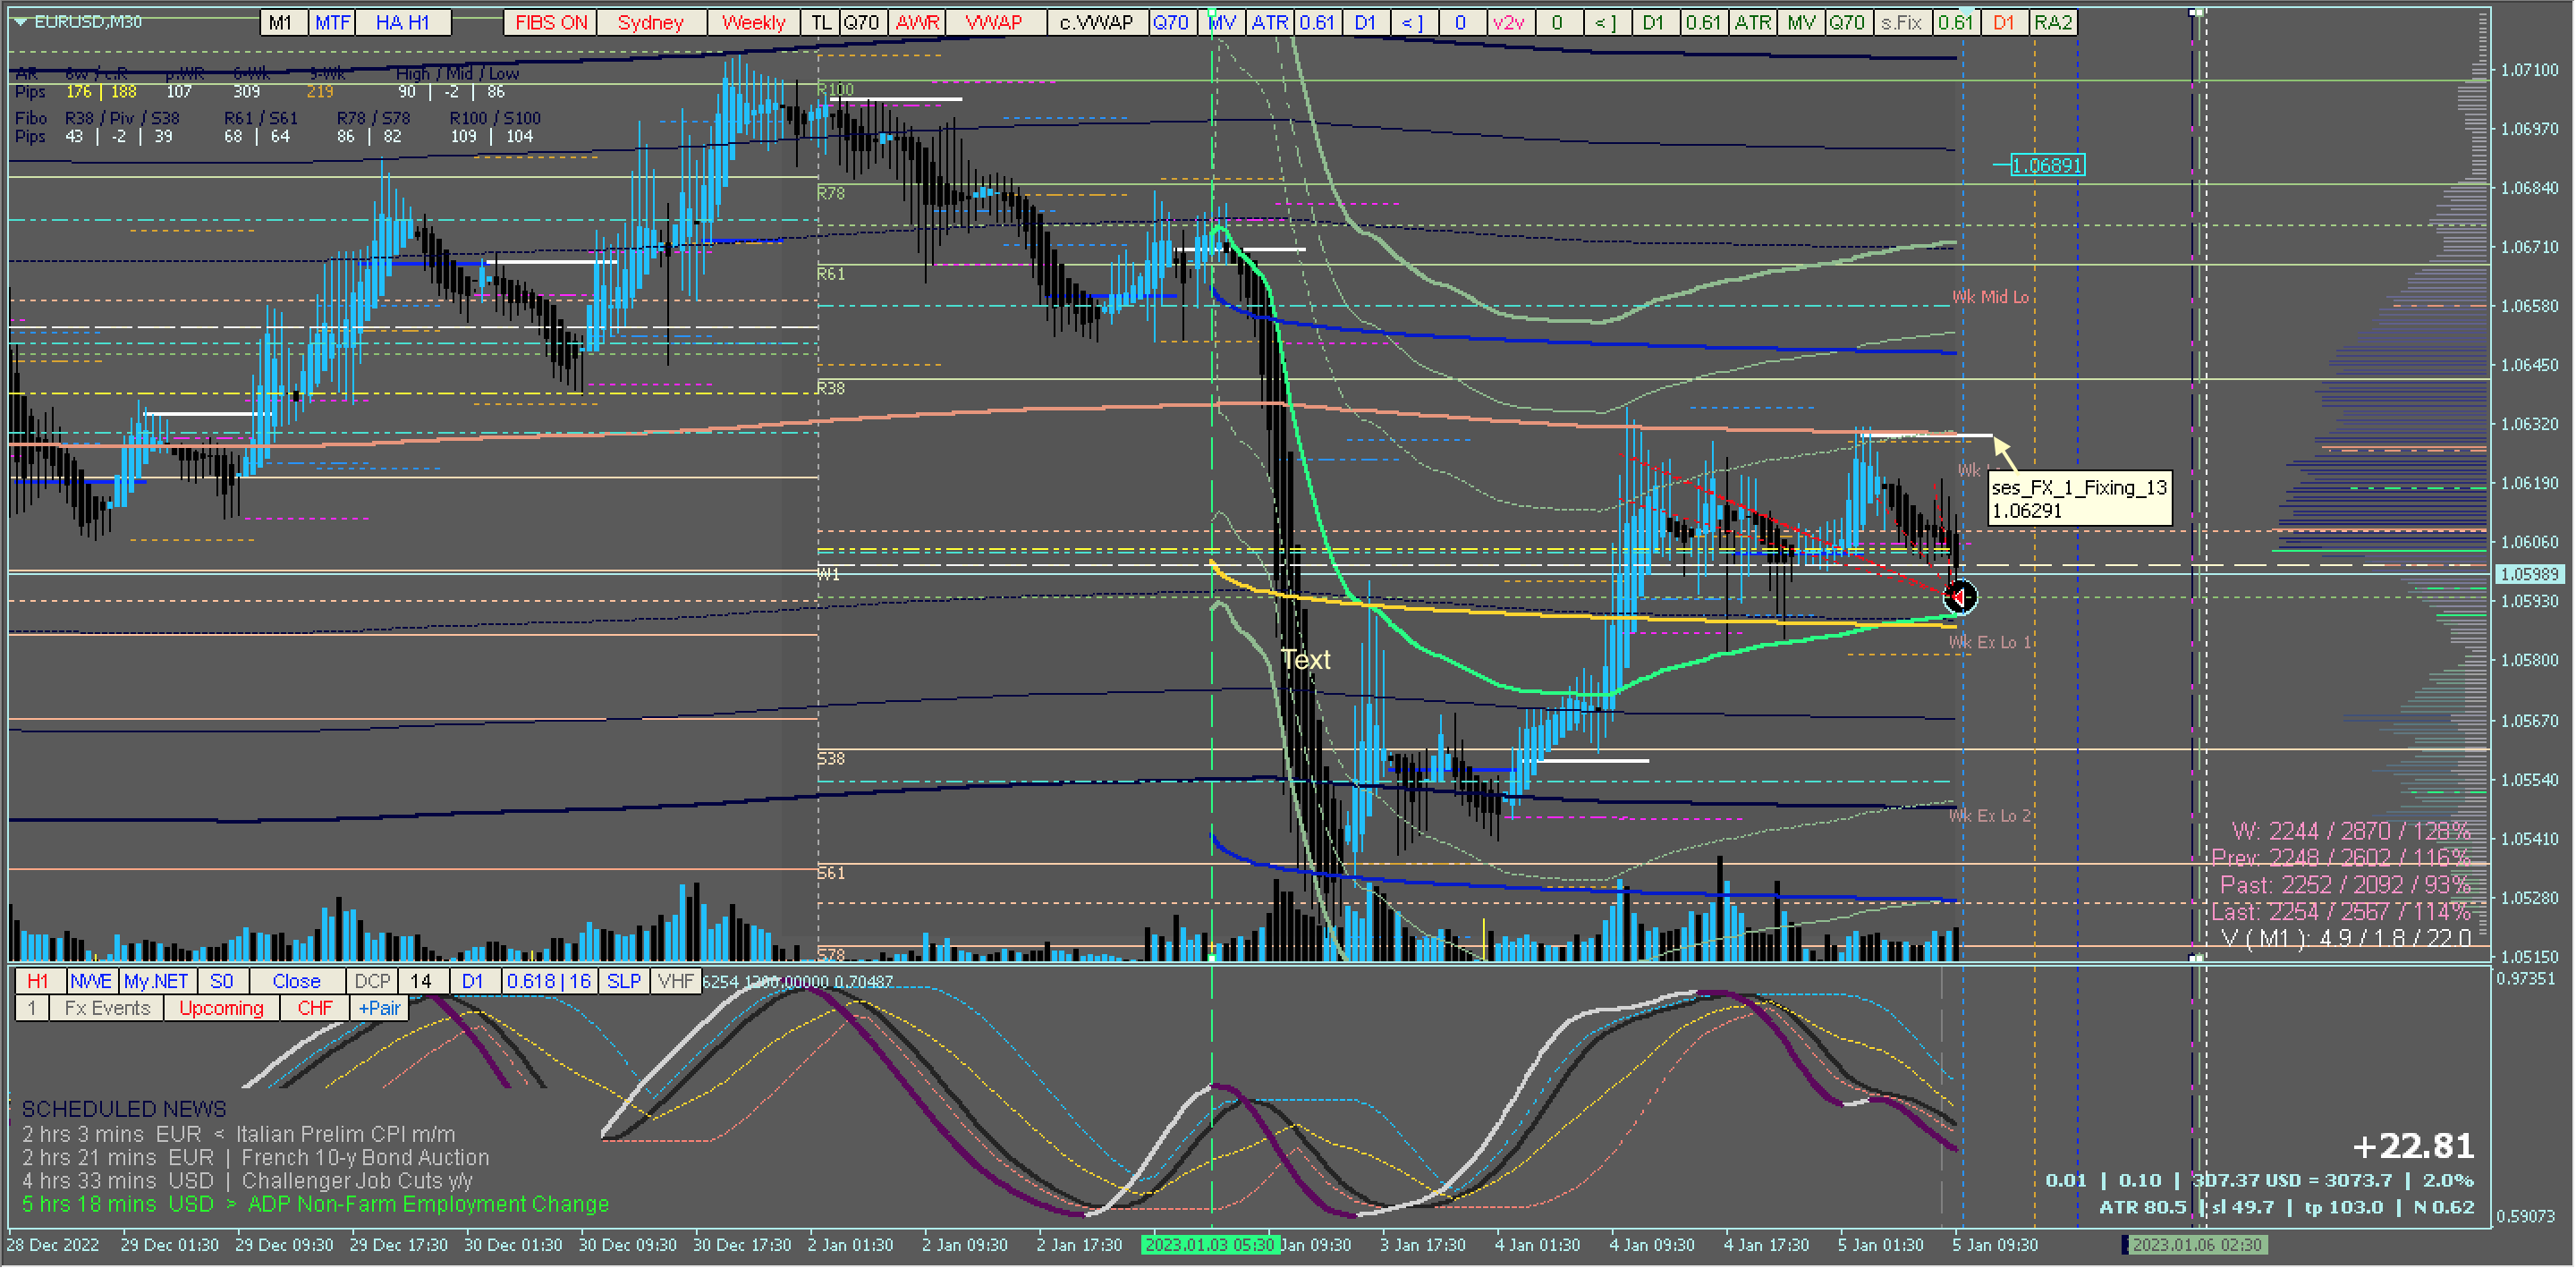Click the red AWR button
2576x1268 pixels.
[x=917, y=22]
